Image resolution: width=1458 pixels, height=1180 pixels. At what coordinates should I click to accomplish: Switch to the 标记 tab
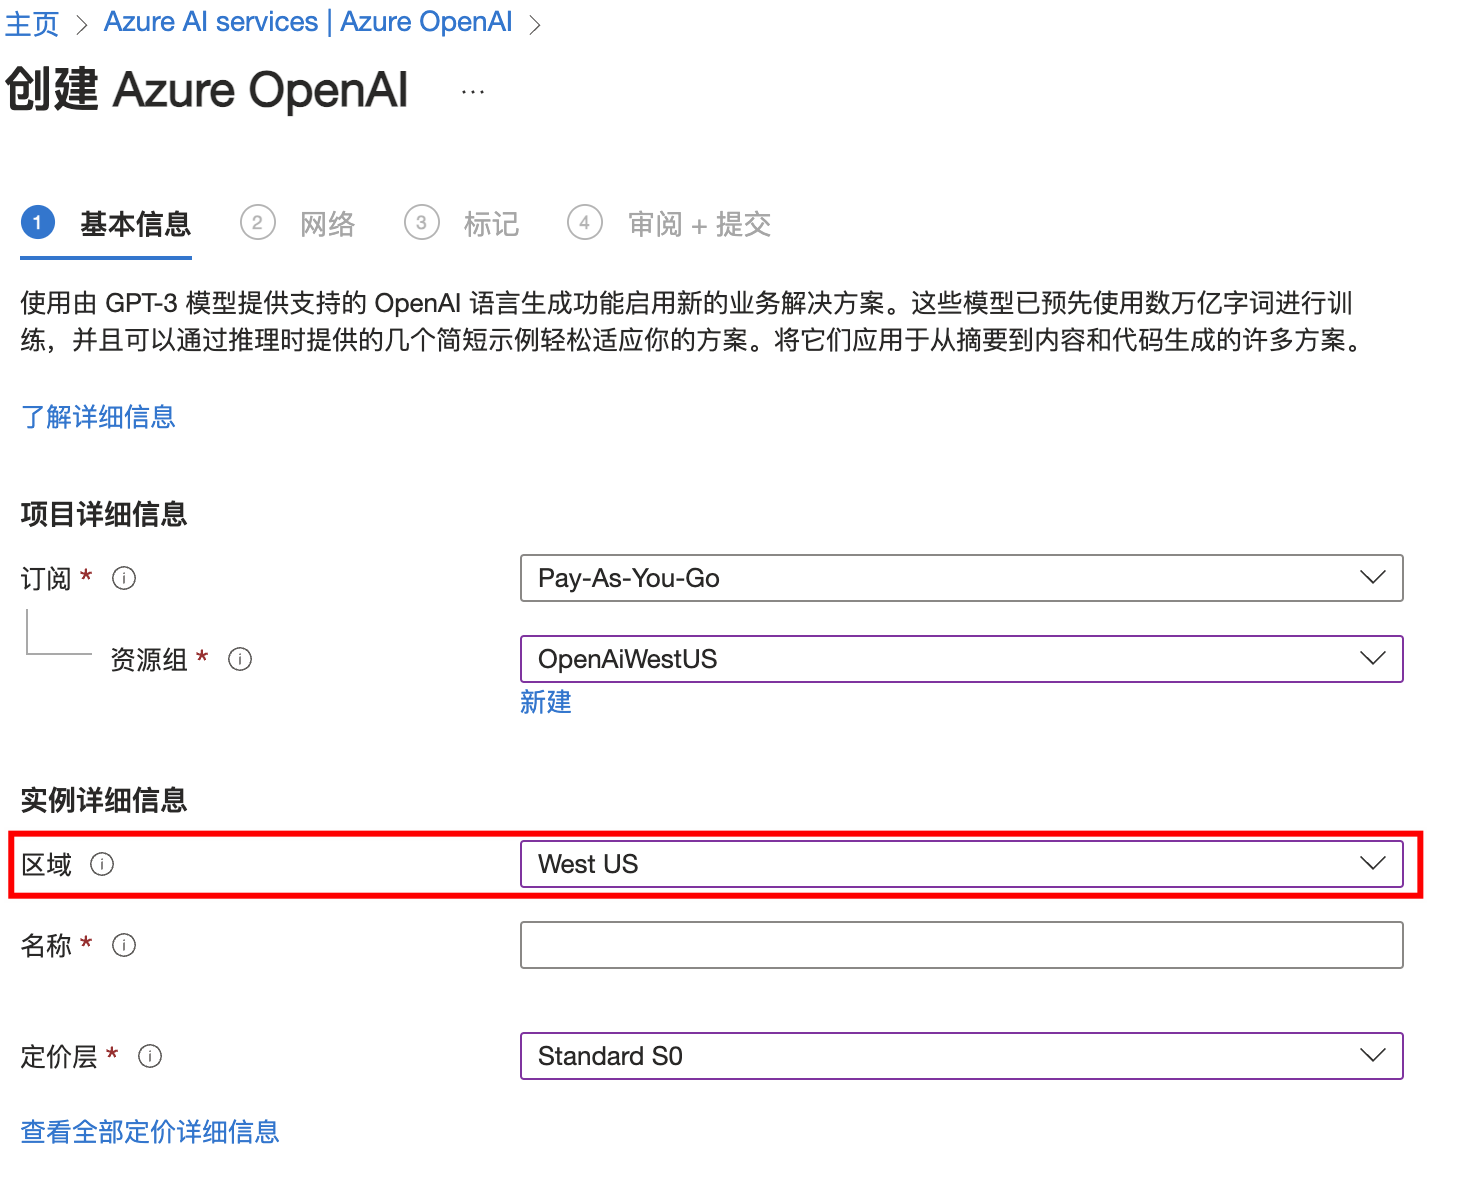coord(462,224)
